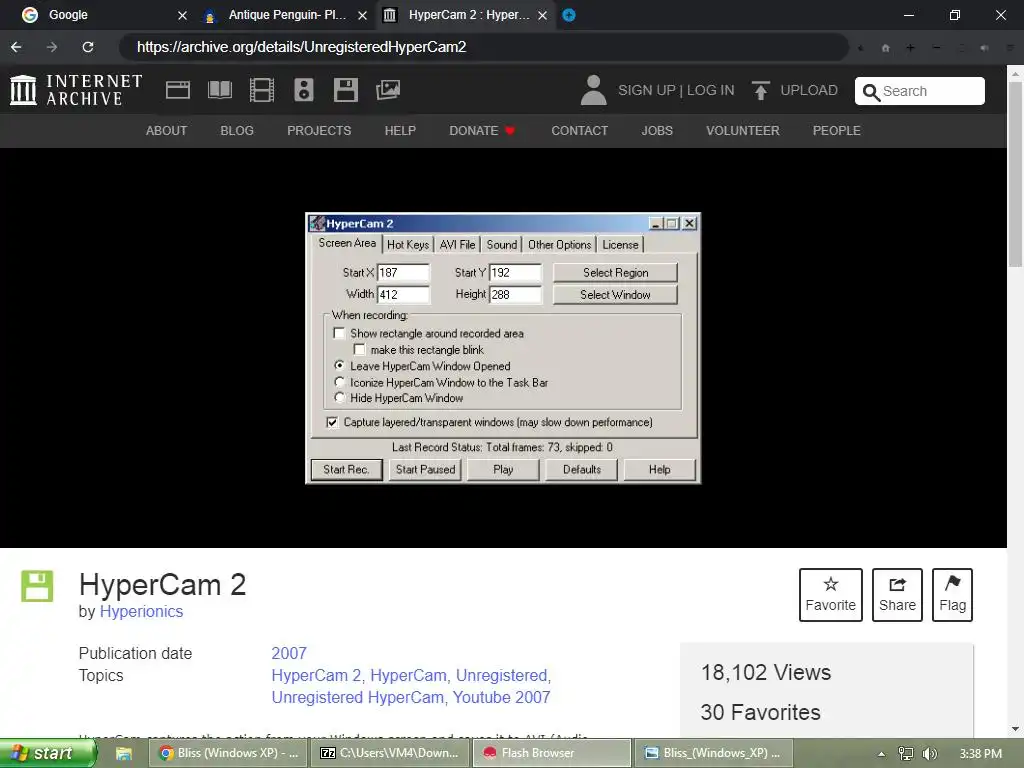Click the upload arrow icon
1024x768 pixels.
pos(760,90)
